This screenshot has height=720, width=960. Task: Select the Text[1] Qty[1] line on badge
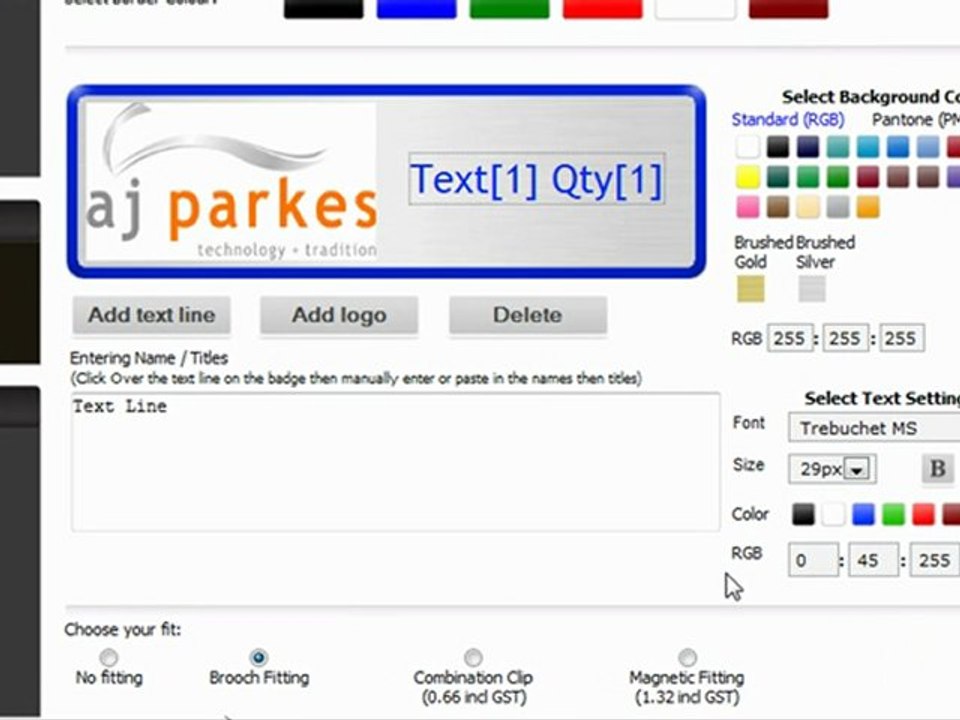pyautogui.click(x=536, y=179)
